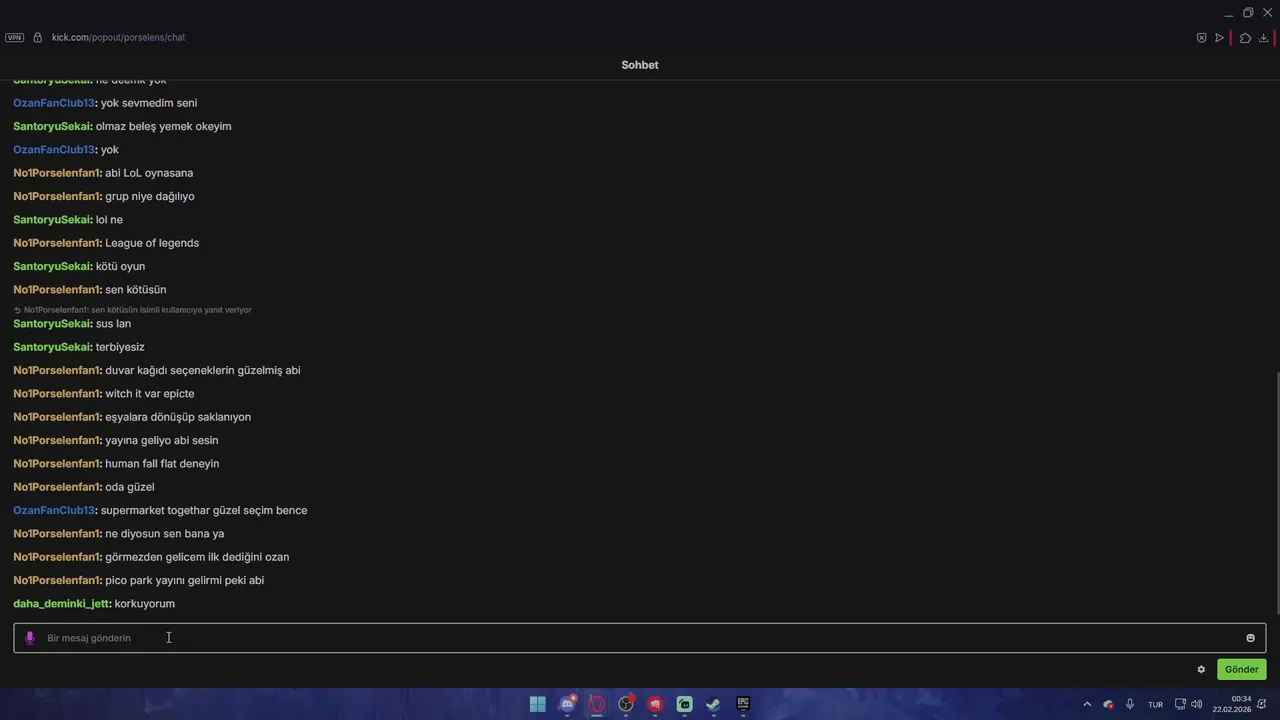Click the standalone message 'yok' from OzanFanClub13
1280x720 pixels.
point(110,150)
